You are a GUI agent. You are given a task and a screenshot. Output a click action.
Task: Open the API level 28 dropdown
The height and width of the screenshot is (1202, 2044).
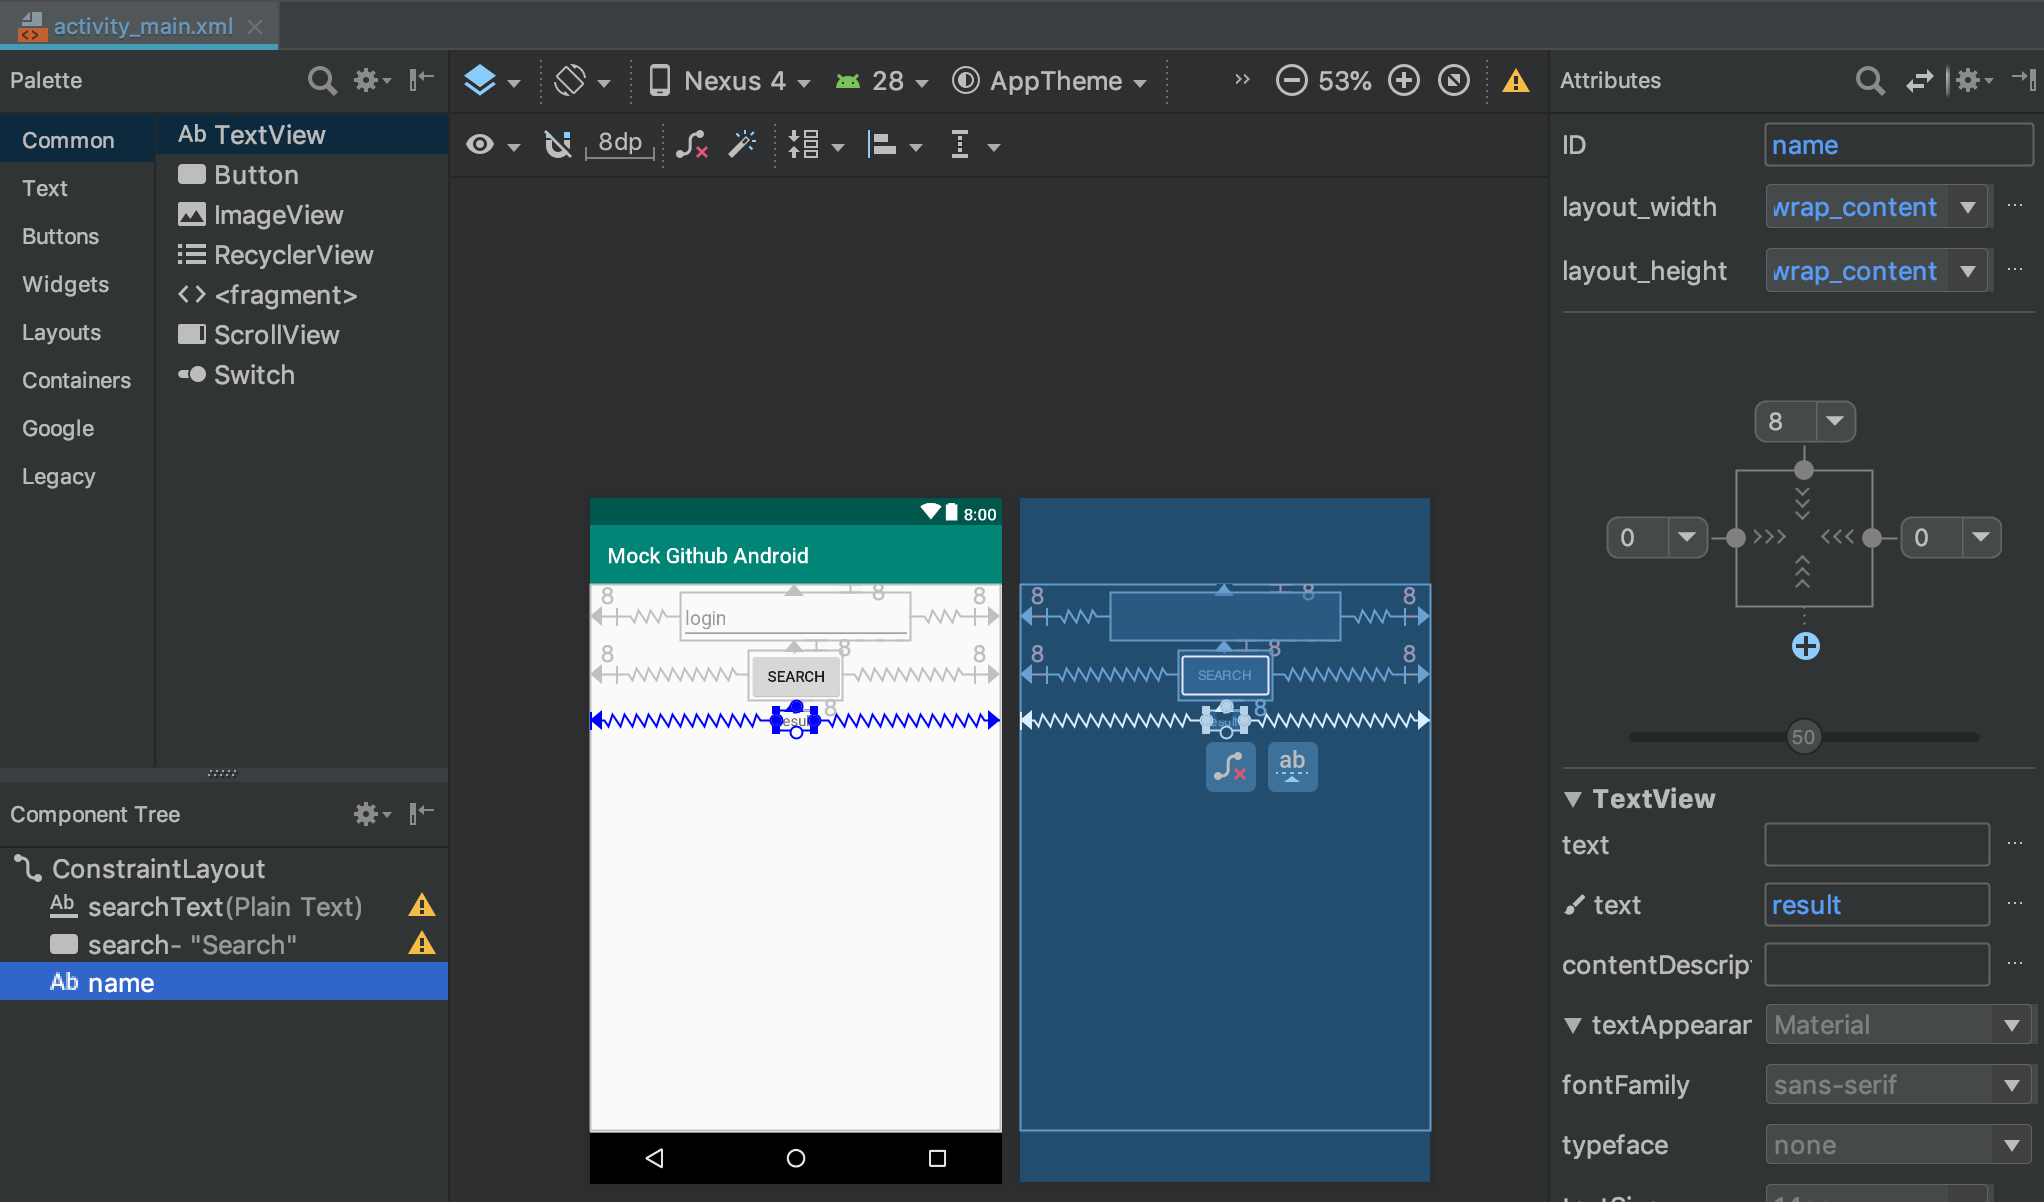click(882, 81)
